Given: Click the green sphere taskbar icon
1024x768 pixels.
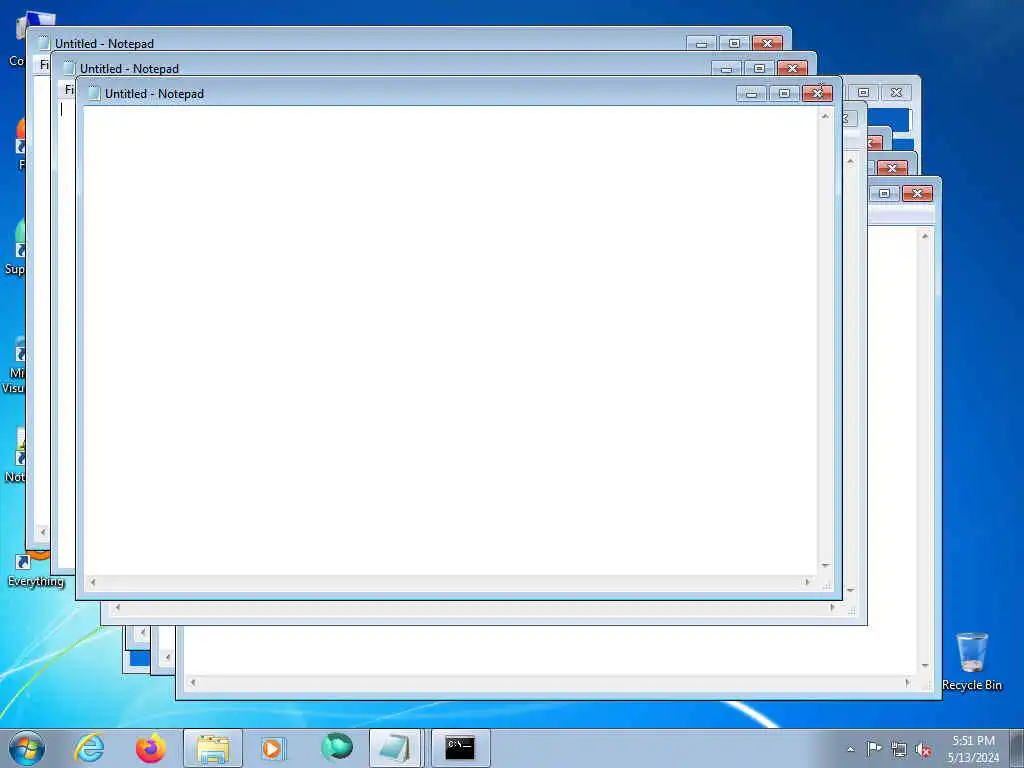Looking at the screenshot, I should click(336, 746).
